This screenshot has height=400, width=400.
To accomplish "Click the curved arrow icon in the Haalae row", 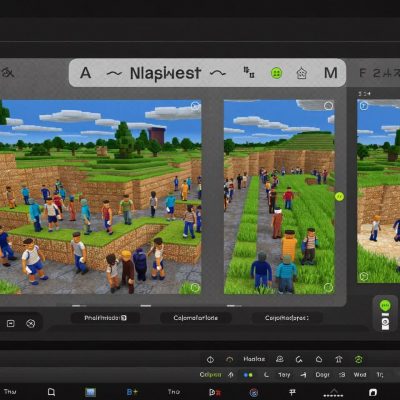I will click(299, 359).
